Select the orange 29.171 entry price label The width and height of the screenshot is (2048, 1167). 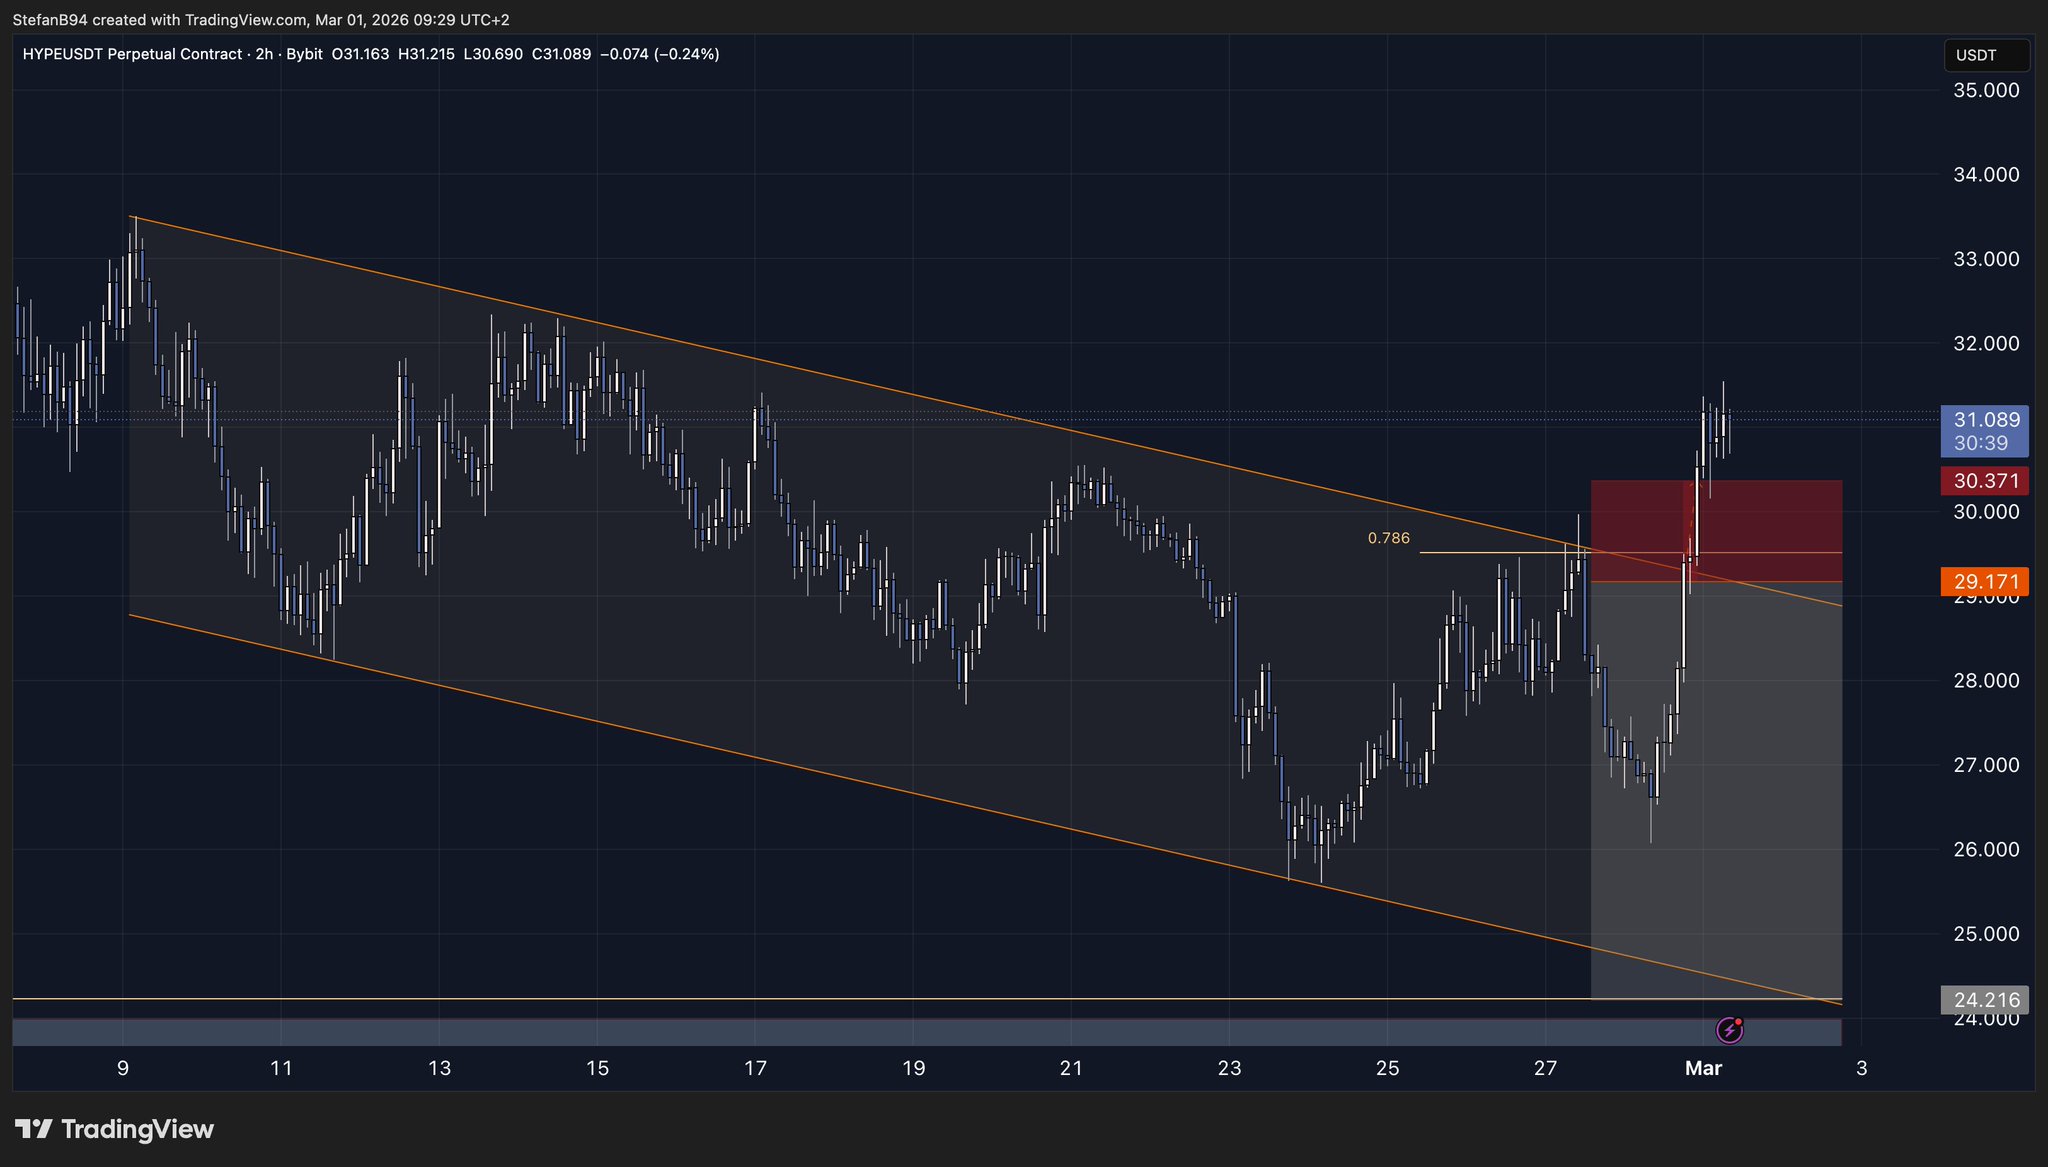[x=1985, y=581]
